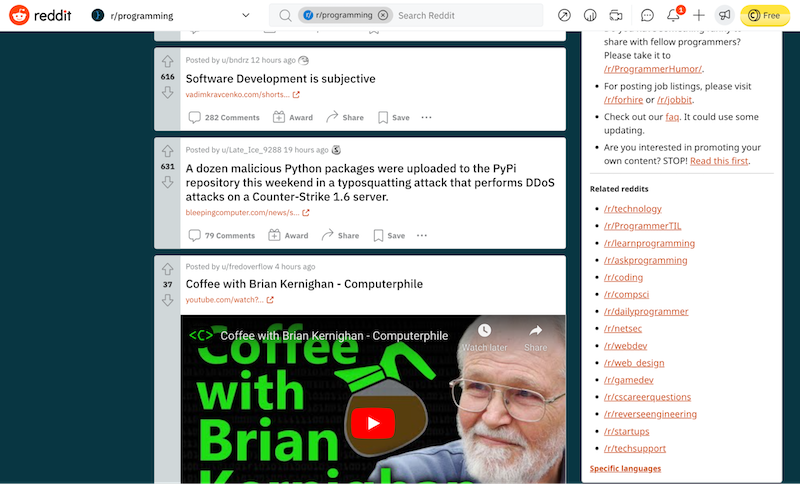Open more options on malicious Python post
The height and width of the screenshot is (484, 800).
(x=422, y=236)
